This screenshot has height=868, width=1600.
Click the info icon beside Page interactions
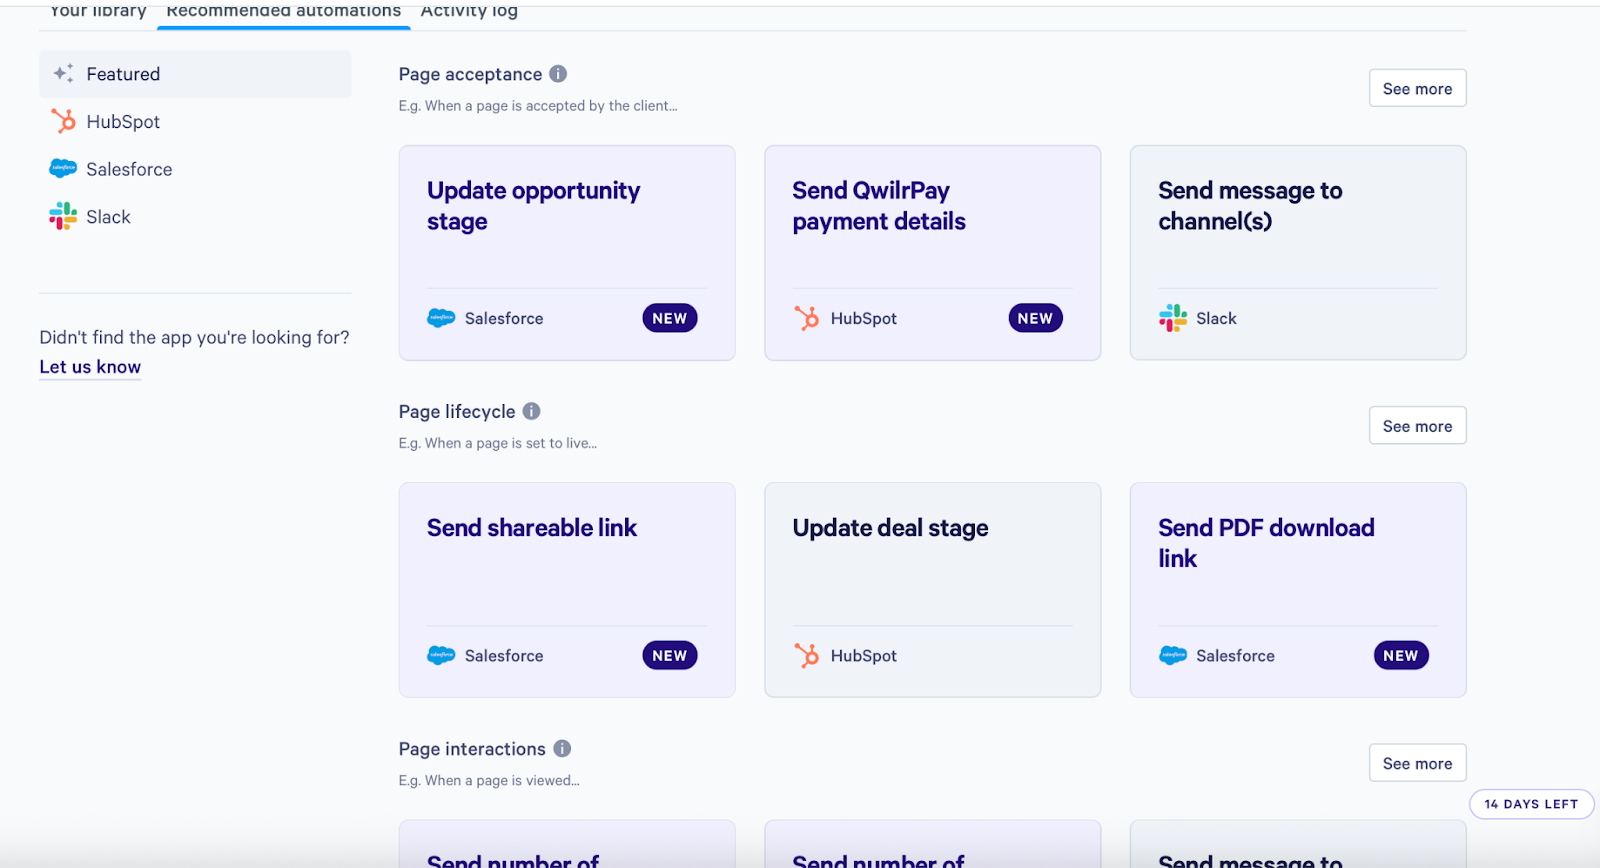(562, 749)
